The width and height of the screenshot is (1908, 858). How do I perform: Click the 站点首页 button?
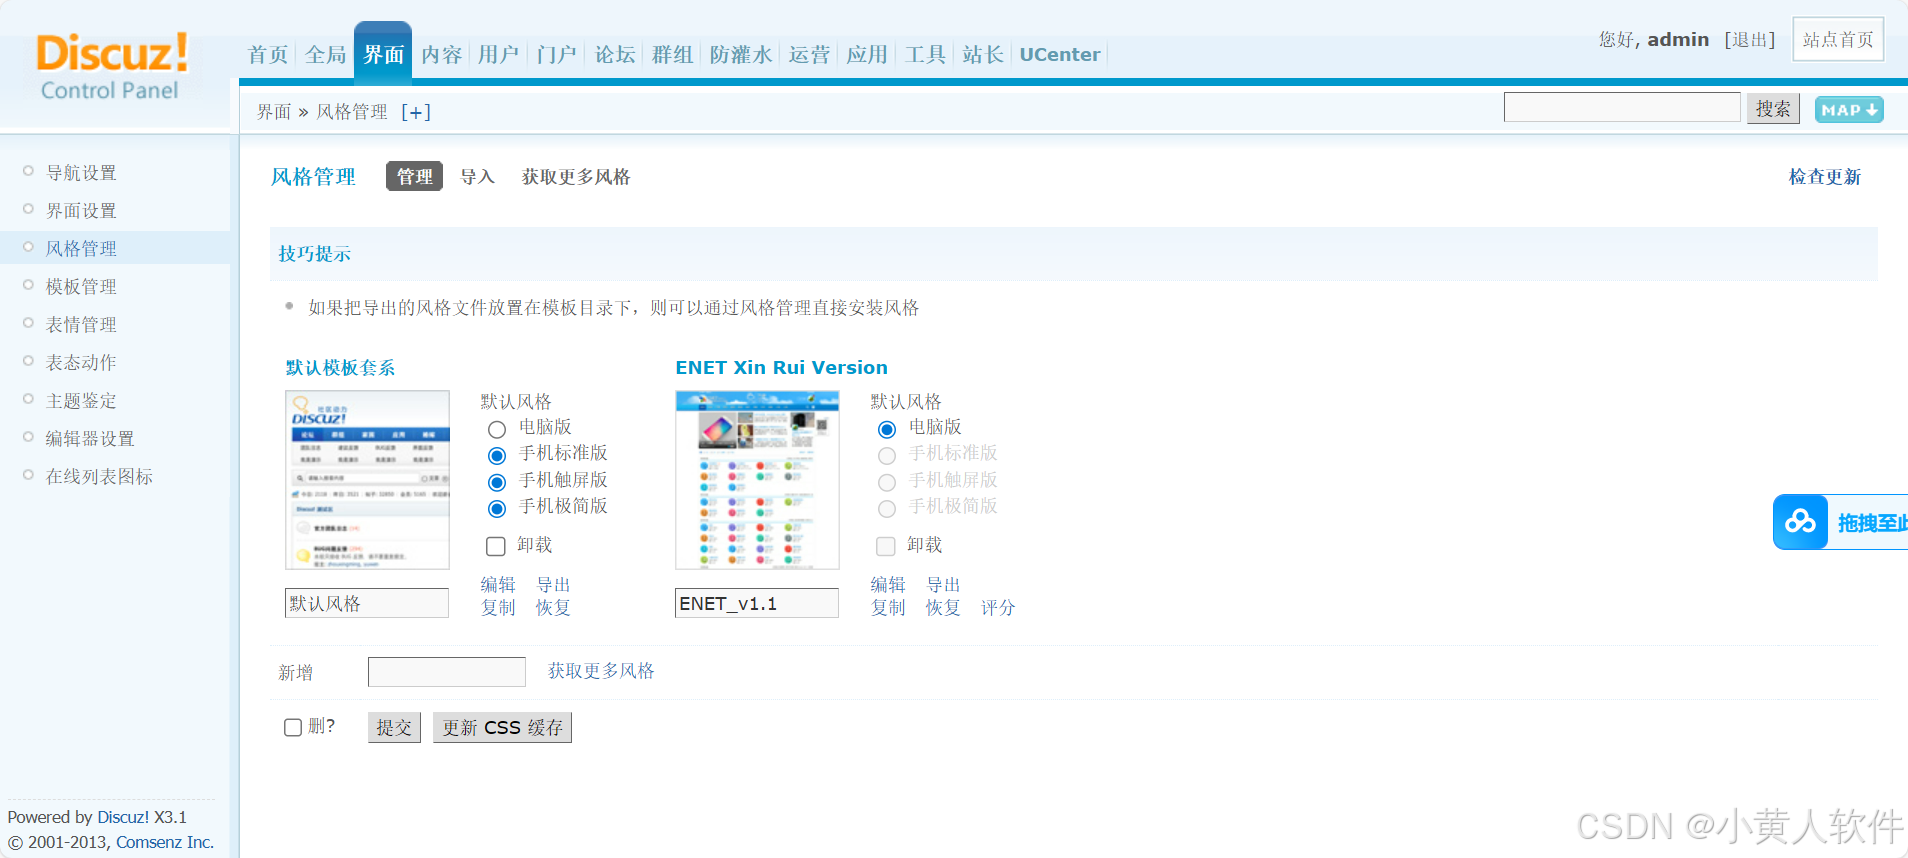click(1838, 39)
